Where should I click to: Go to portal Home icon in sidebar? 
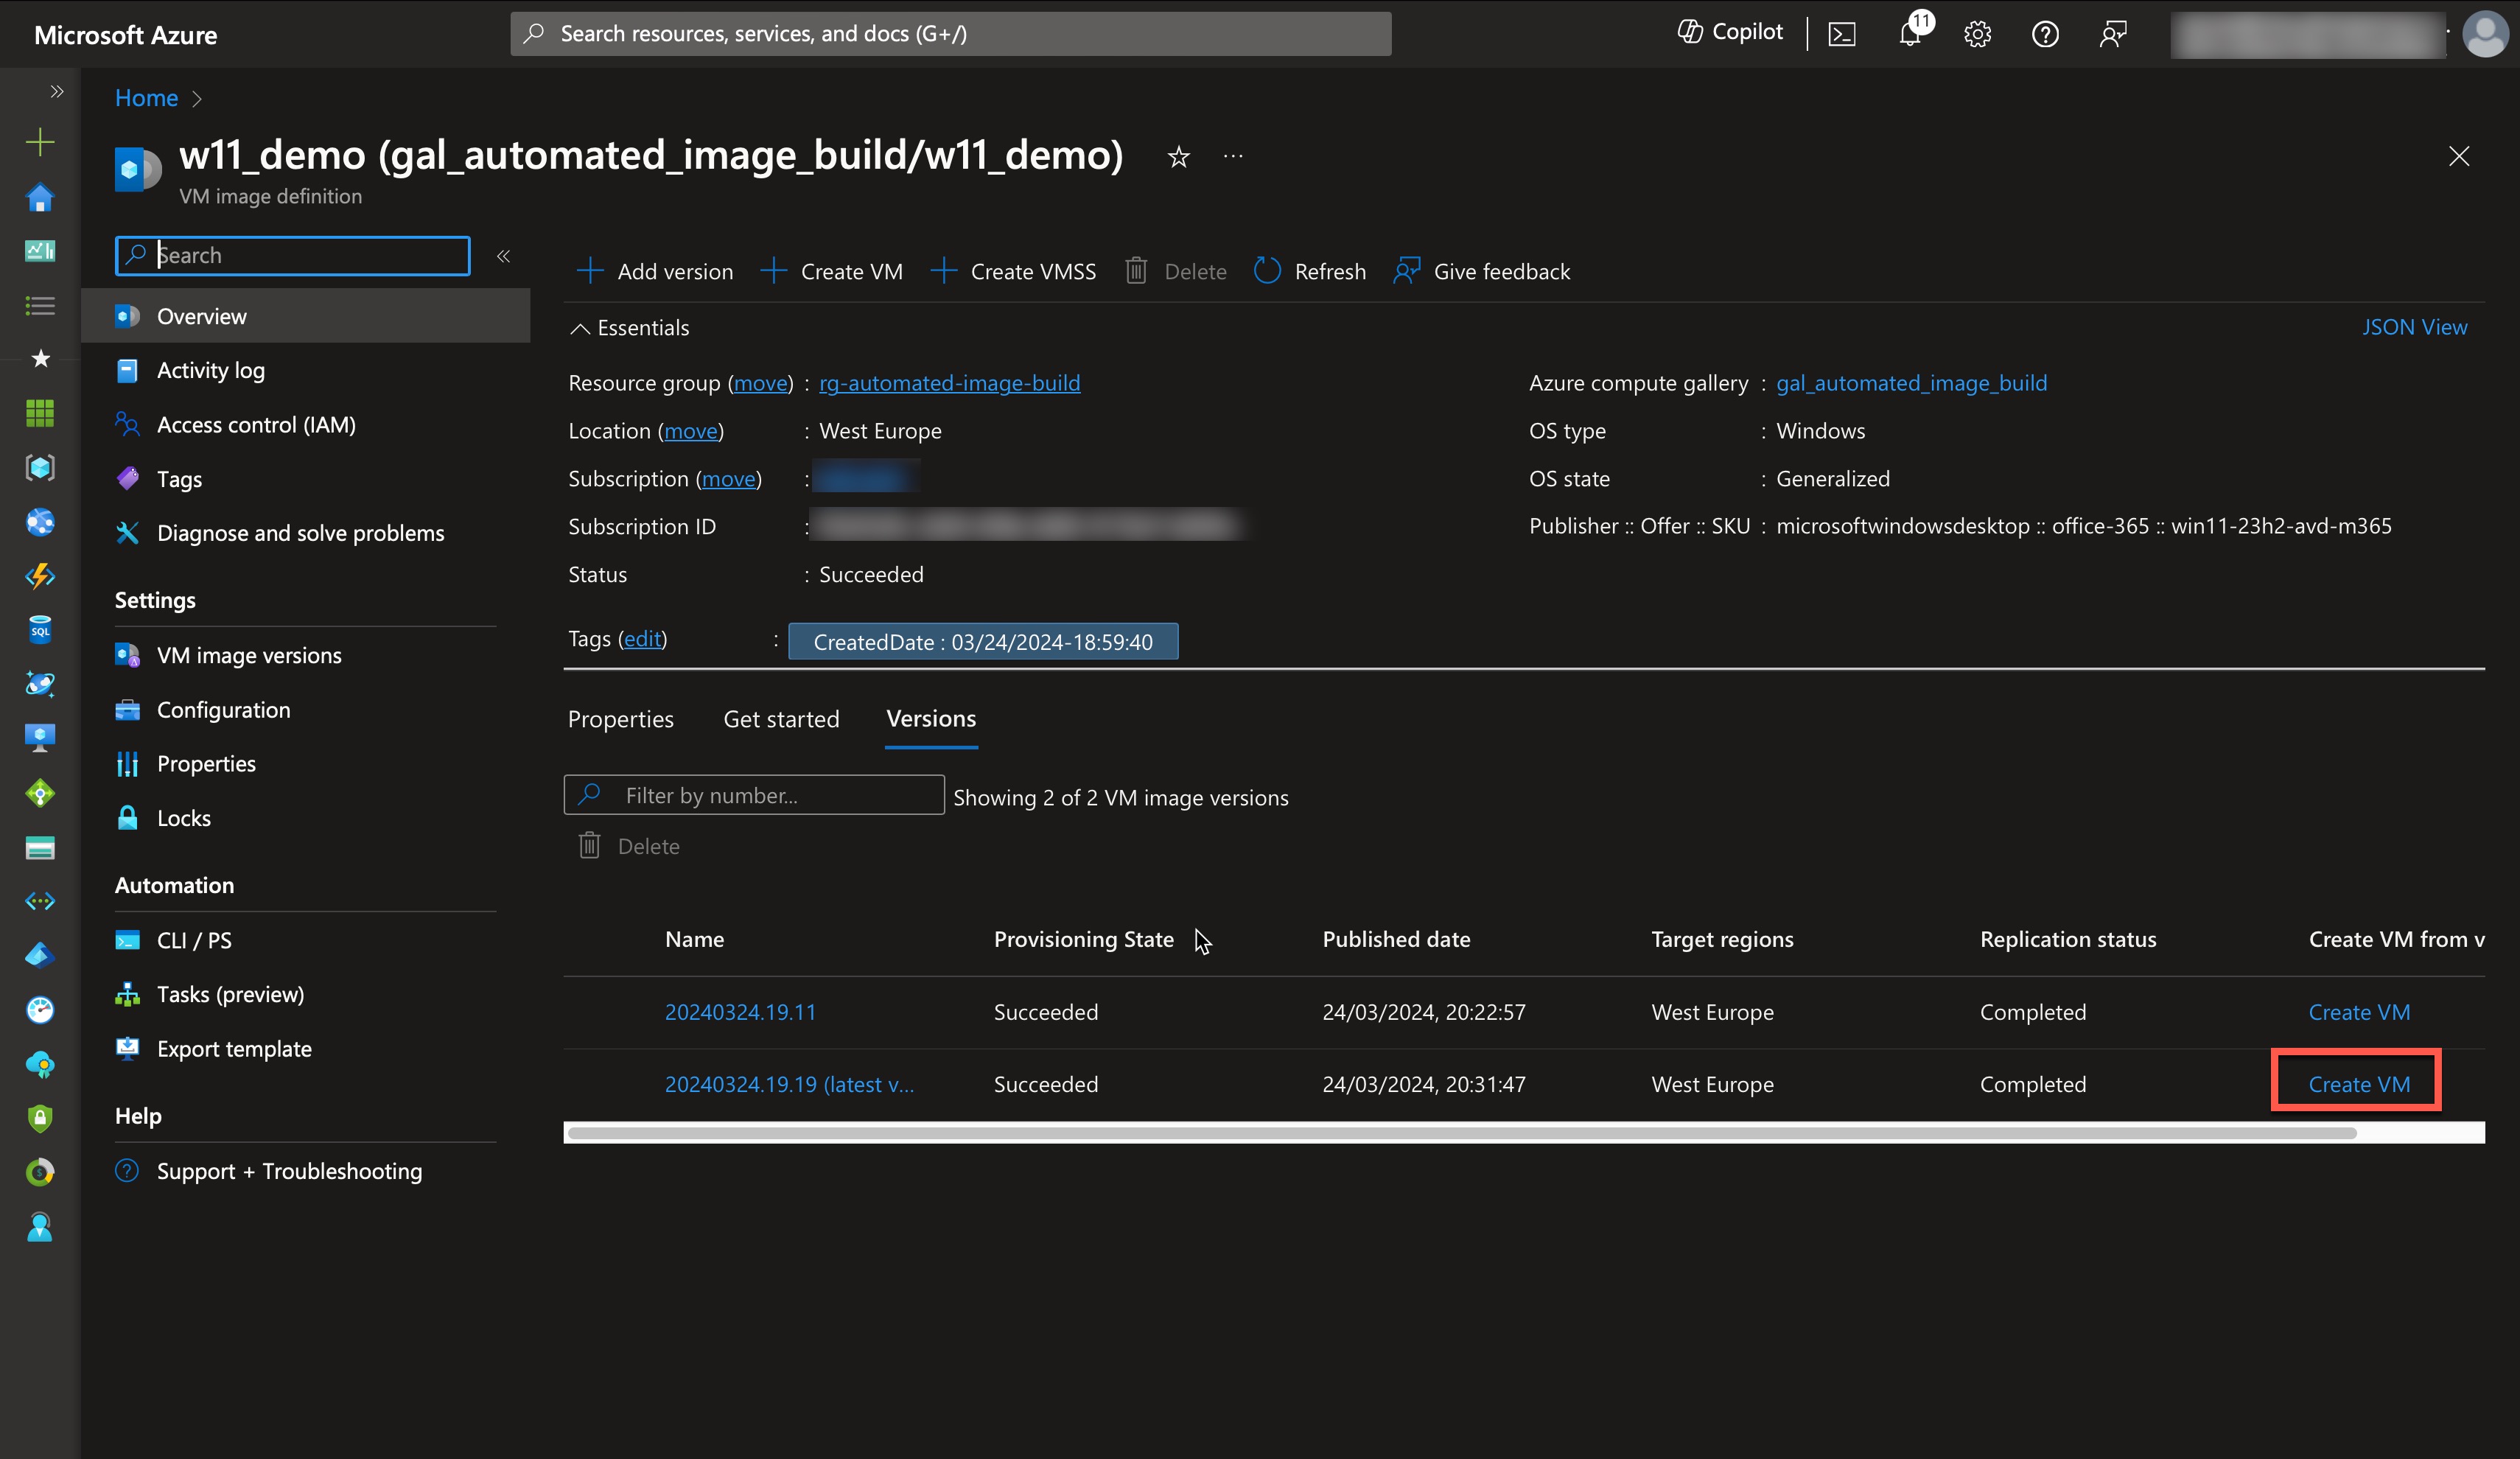pyautogui.click(x=40, y=197)
